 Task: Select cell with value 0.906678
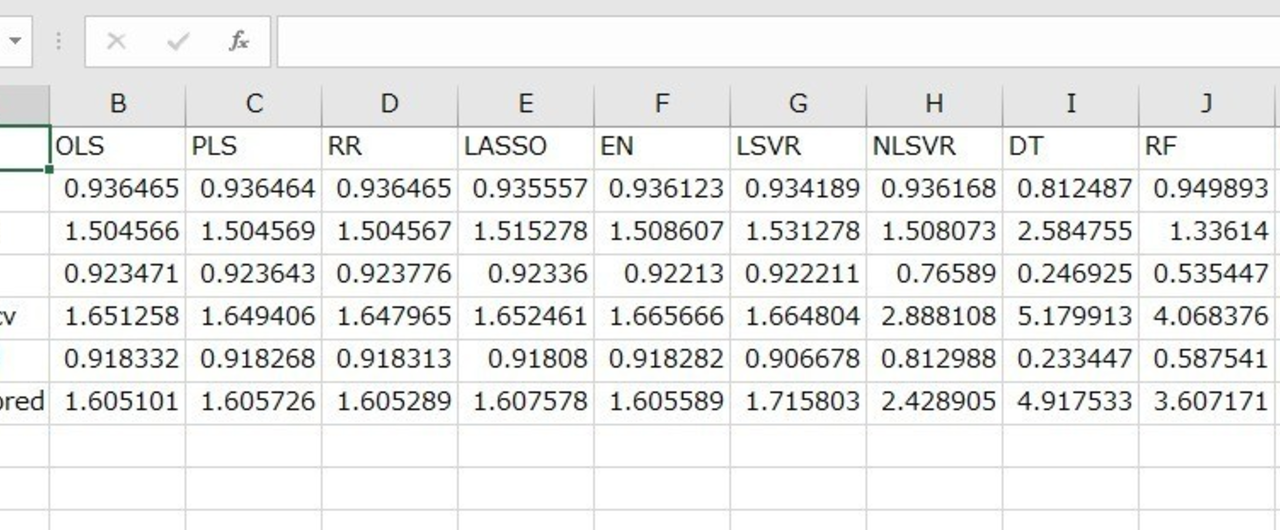coord(798,359)
